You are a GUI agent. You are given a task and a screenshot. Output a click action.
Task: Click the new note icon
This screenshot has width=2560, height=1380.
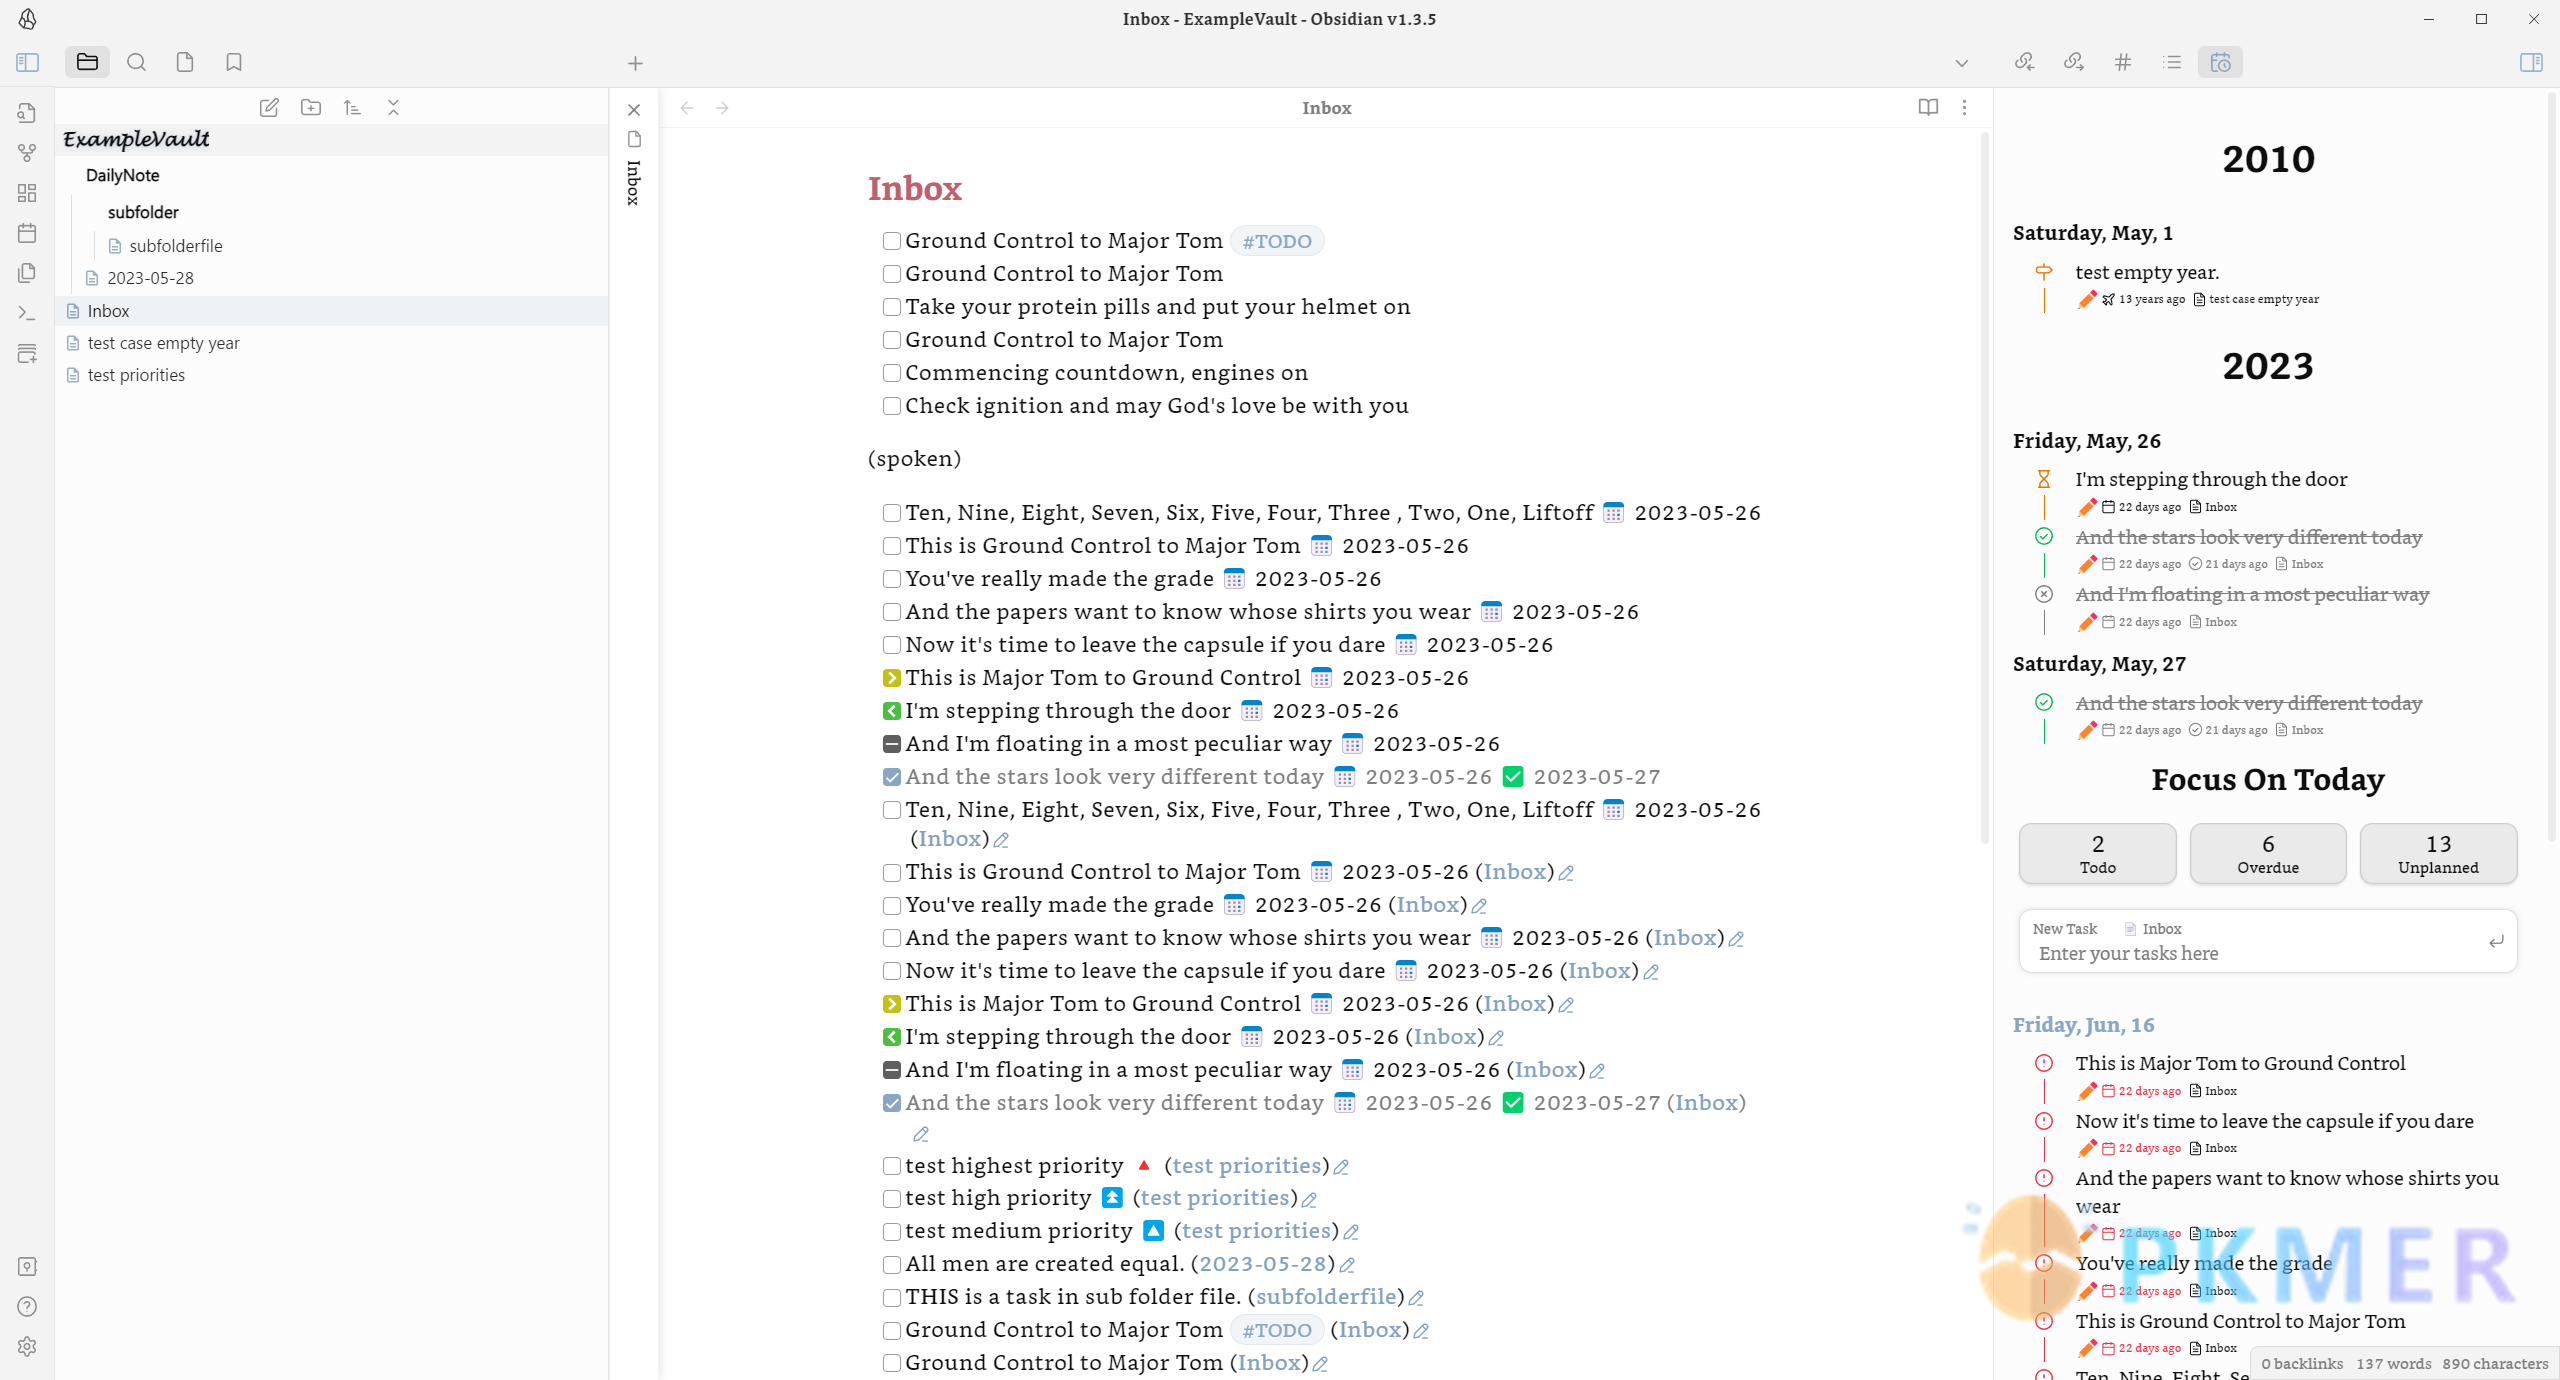pyautogui.click(x=269, y=107)
